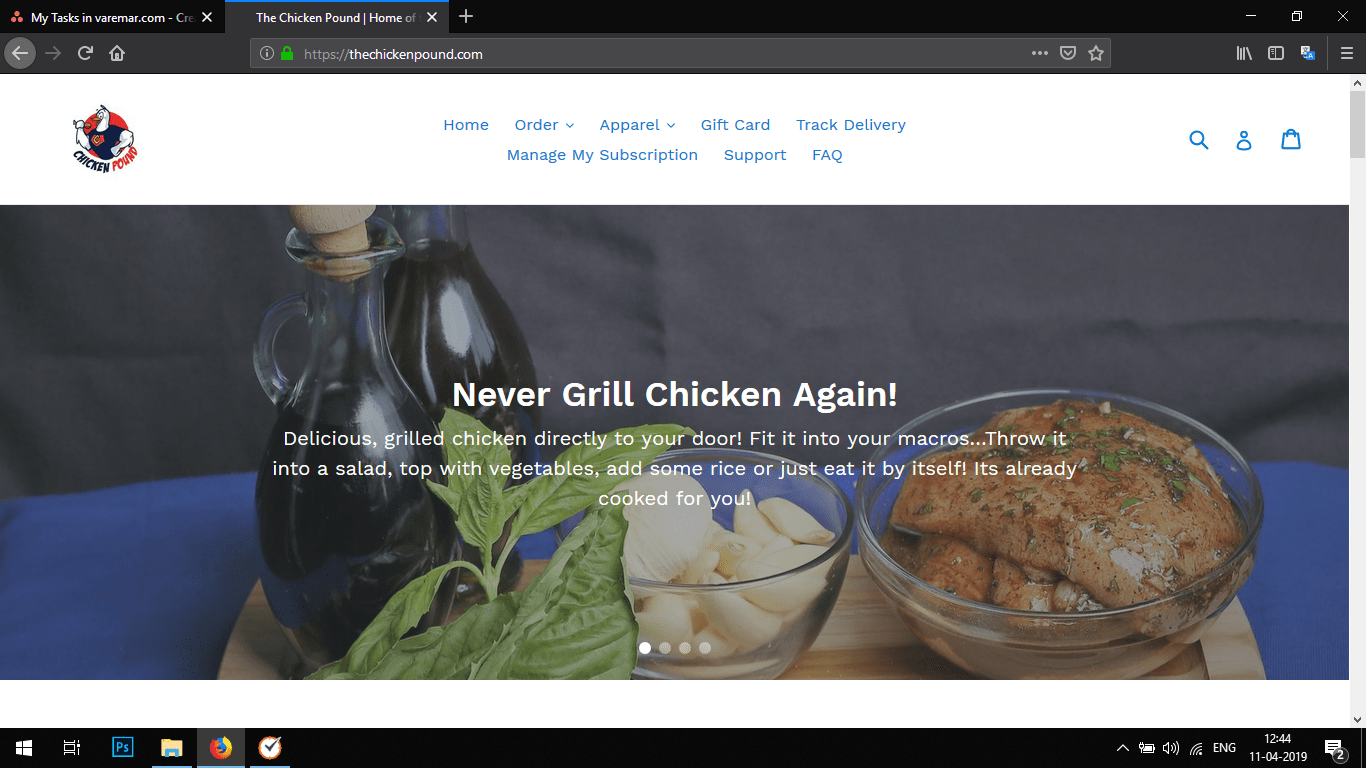Open the site search magnifier icon
Image resolution: width=1366 pixels, height=768 pixels.
tap(1199, 140)
